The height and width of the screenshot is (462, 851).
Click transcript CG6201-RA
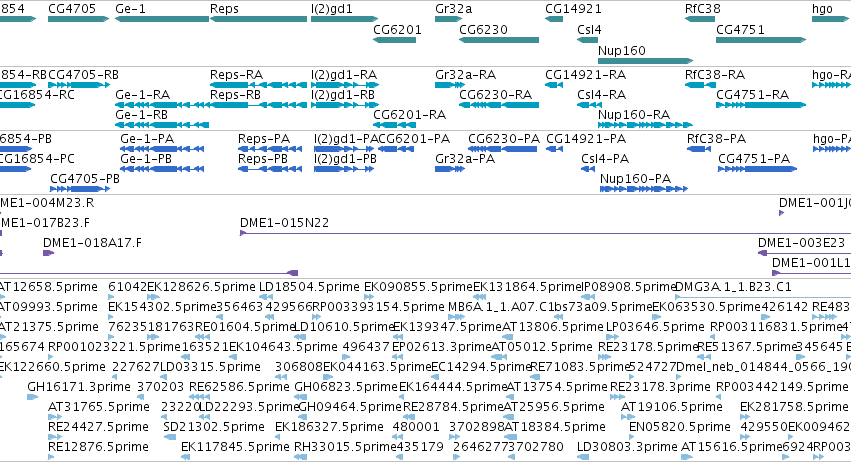395,125
